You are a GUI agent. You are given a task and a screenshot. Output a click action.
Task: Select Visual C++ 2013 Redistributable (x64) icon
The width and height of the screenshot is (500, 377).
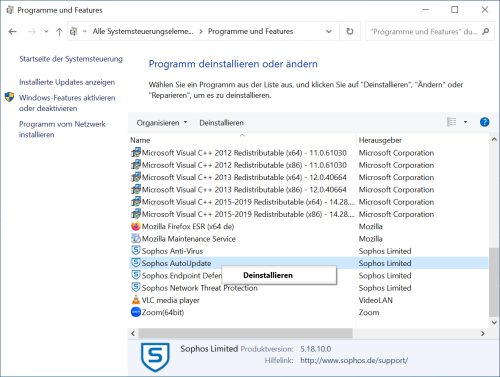pos(136,177)
